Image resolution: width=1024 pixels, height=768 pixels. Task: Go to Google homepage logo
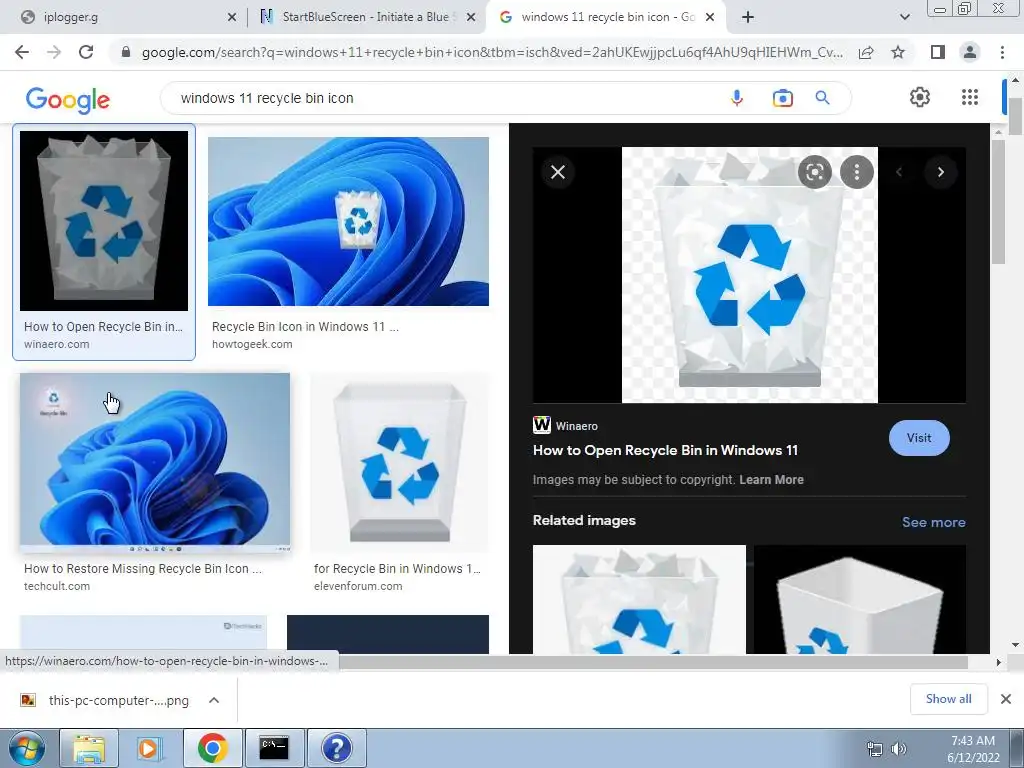67,99
